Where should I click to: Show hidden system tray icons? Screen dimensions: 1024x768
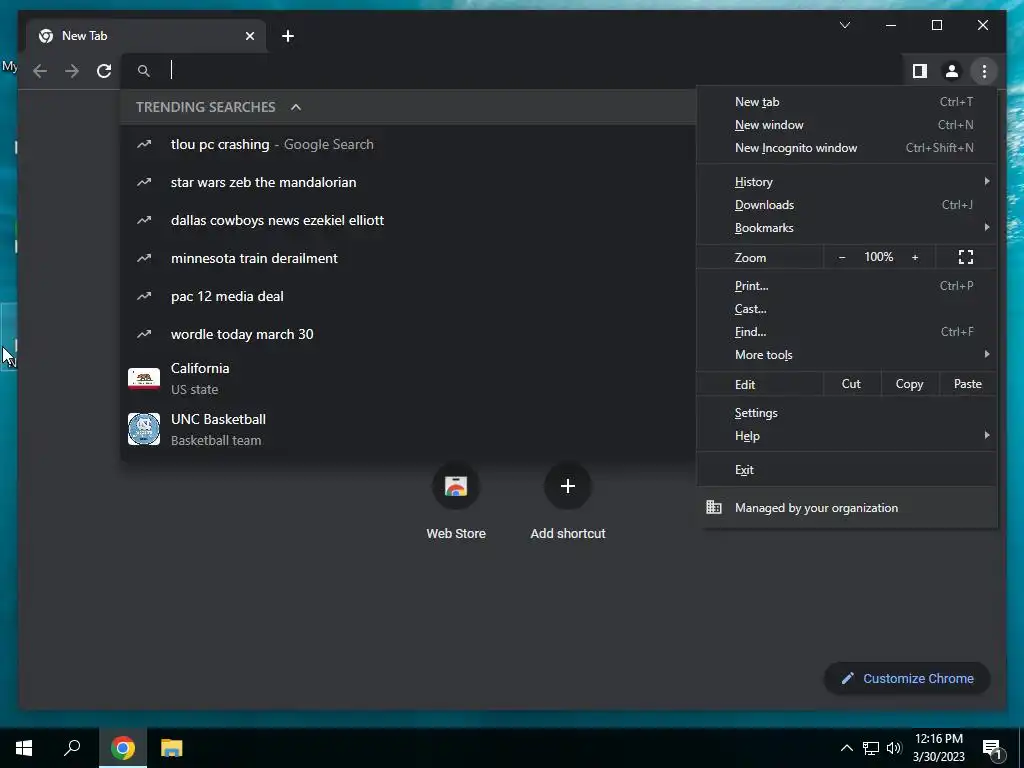(x=846, y=748)
